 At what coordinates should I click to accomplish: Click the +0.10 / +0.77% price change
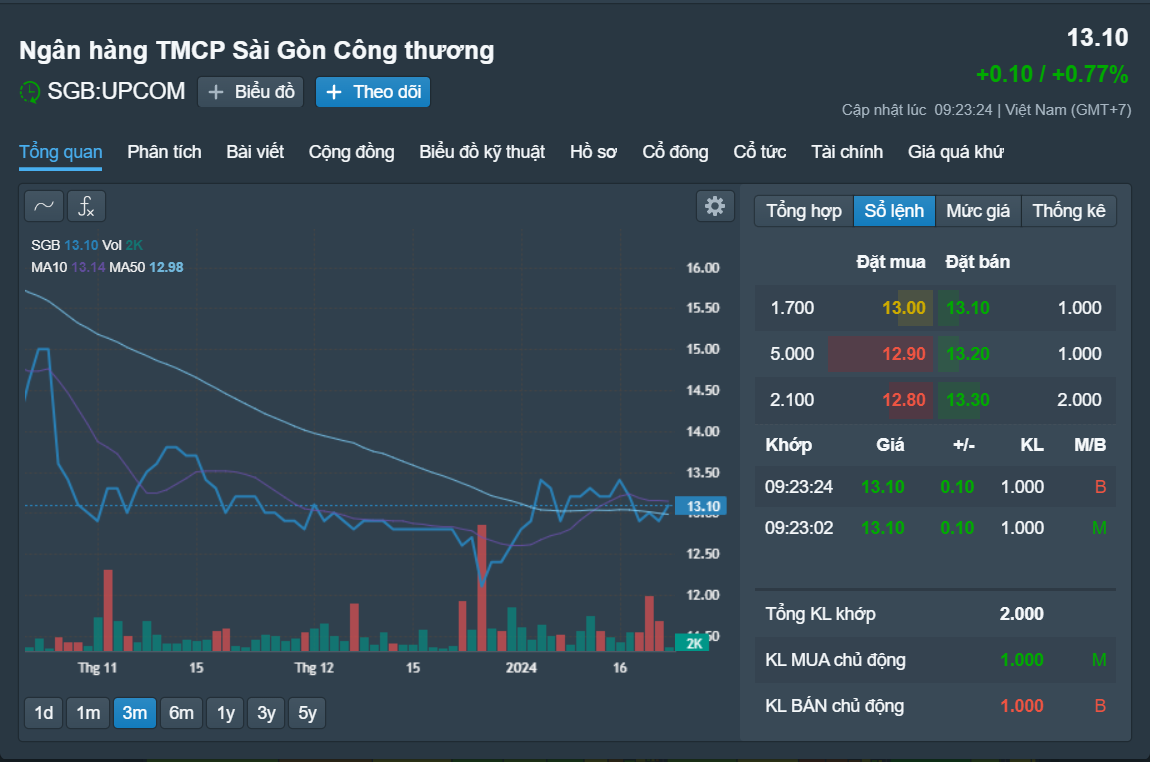[1052, 74]
